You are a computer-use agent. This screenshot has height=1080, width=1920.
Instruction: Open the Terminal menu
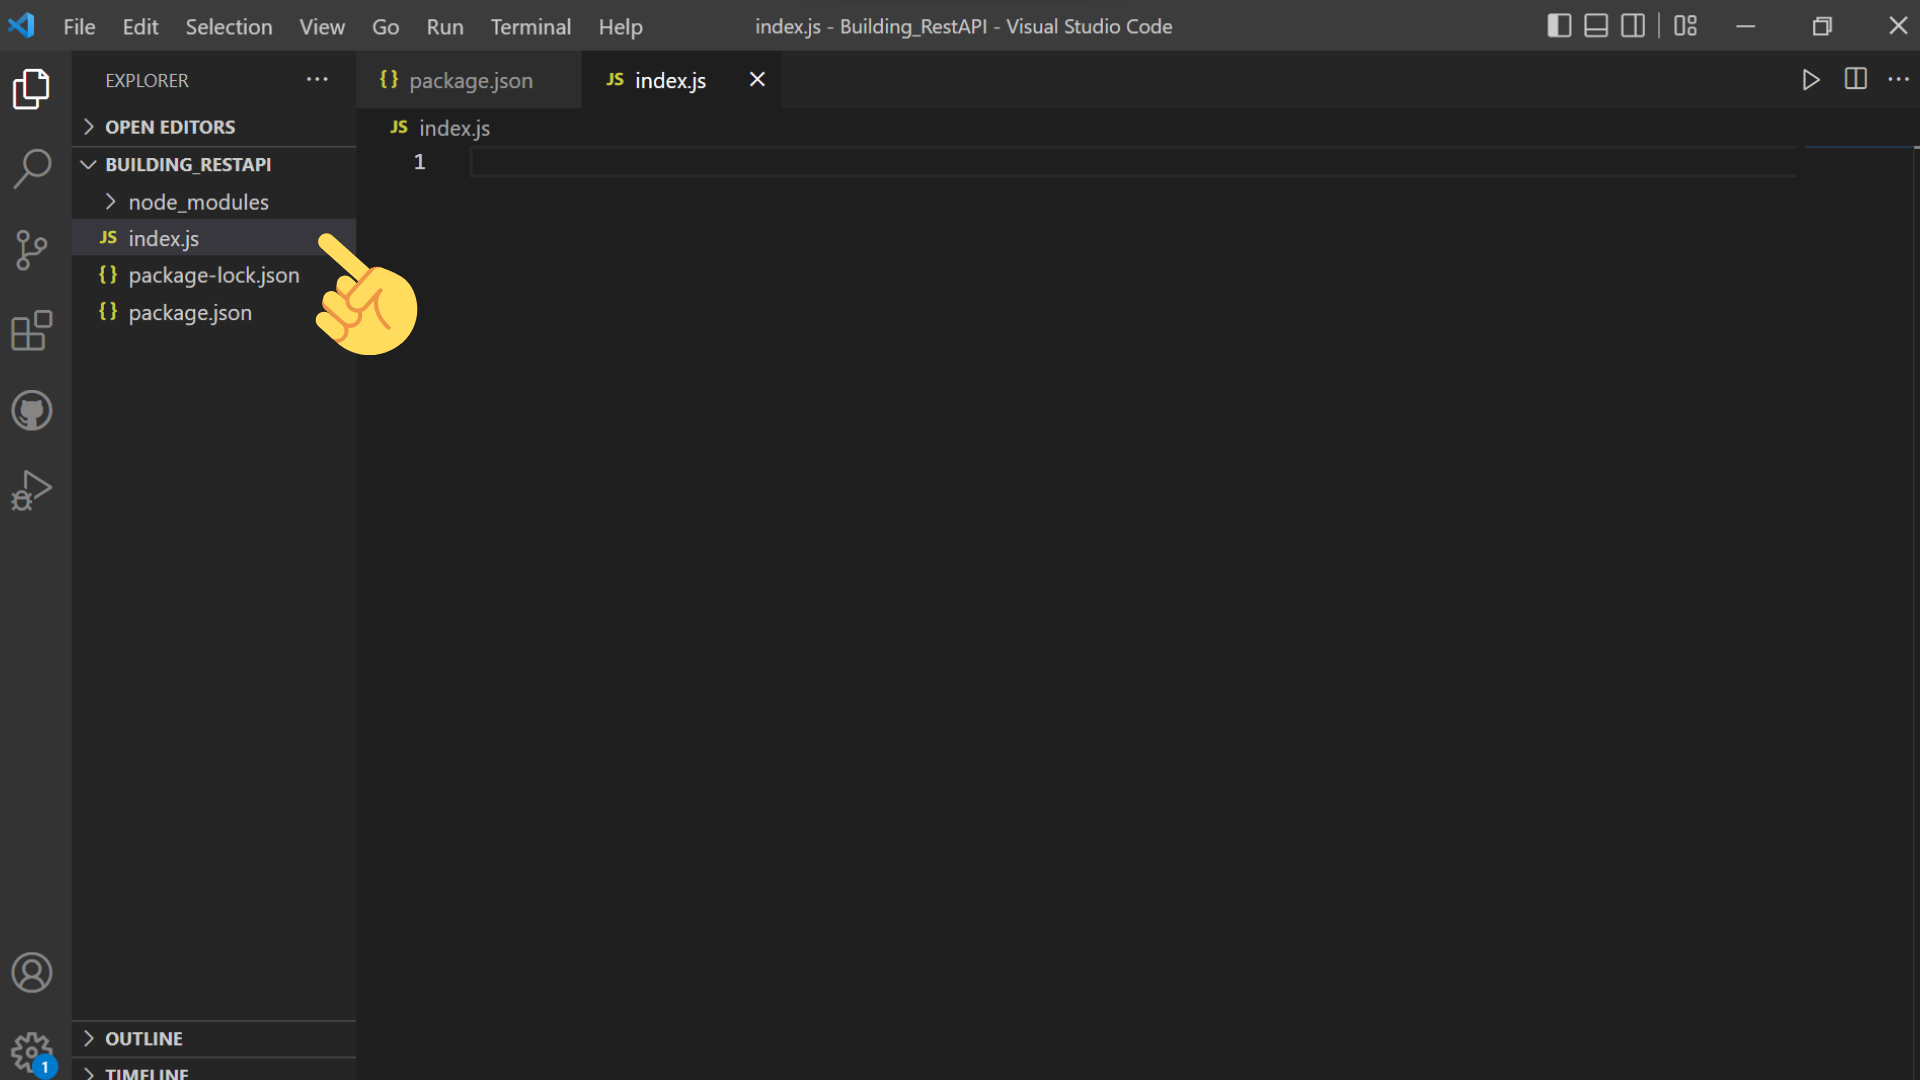(x=530, y=27)
